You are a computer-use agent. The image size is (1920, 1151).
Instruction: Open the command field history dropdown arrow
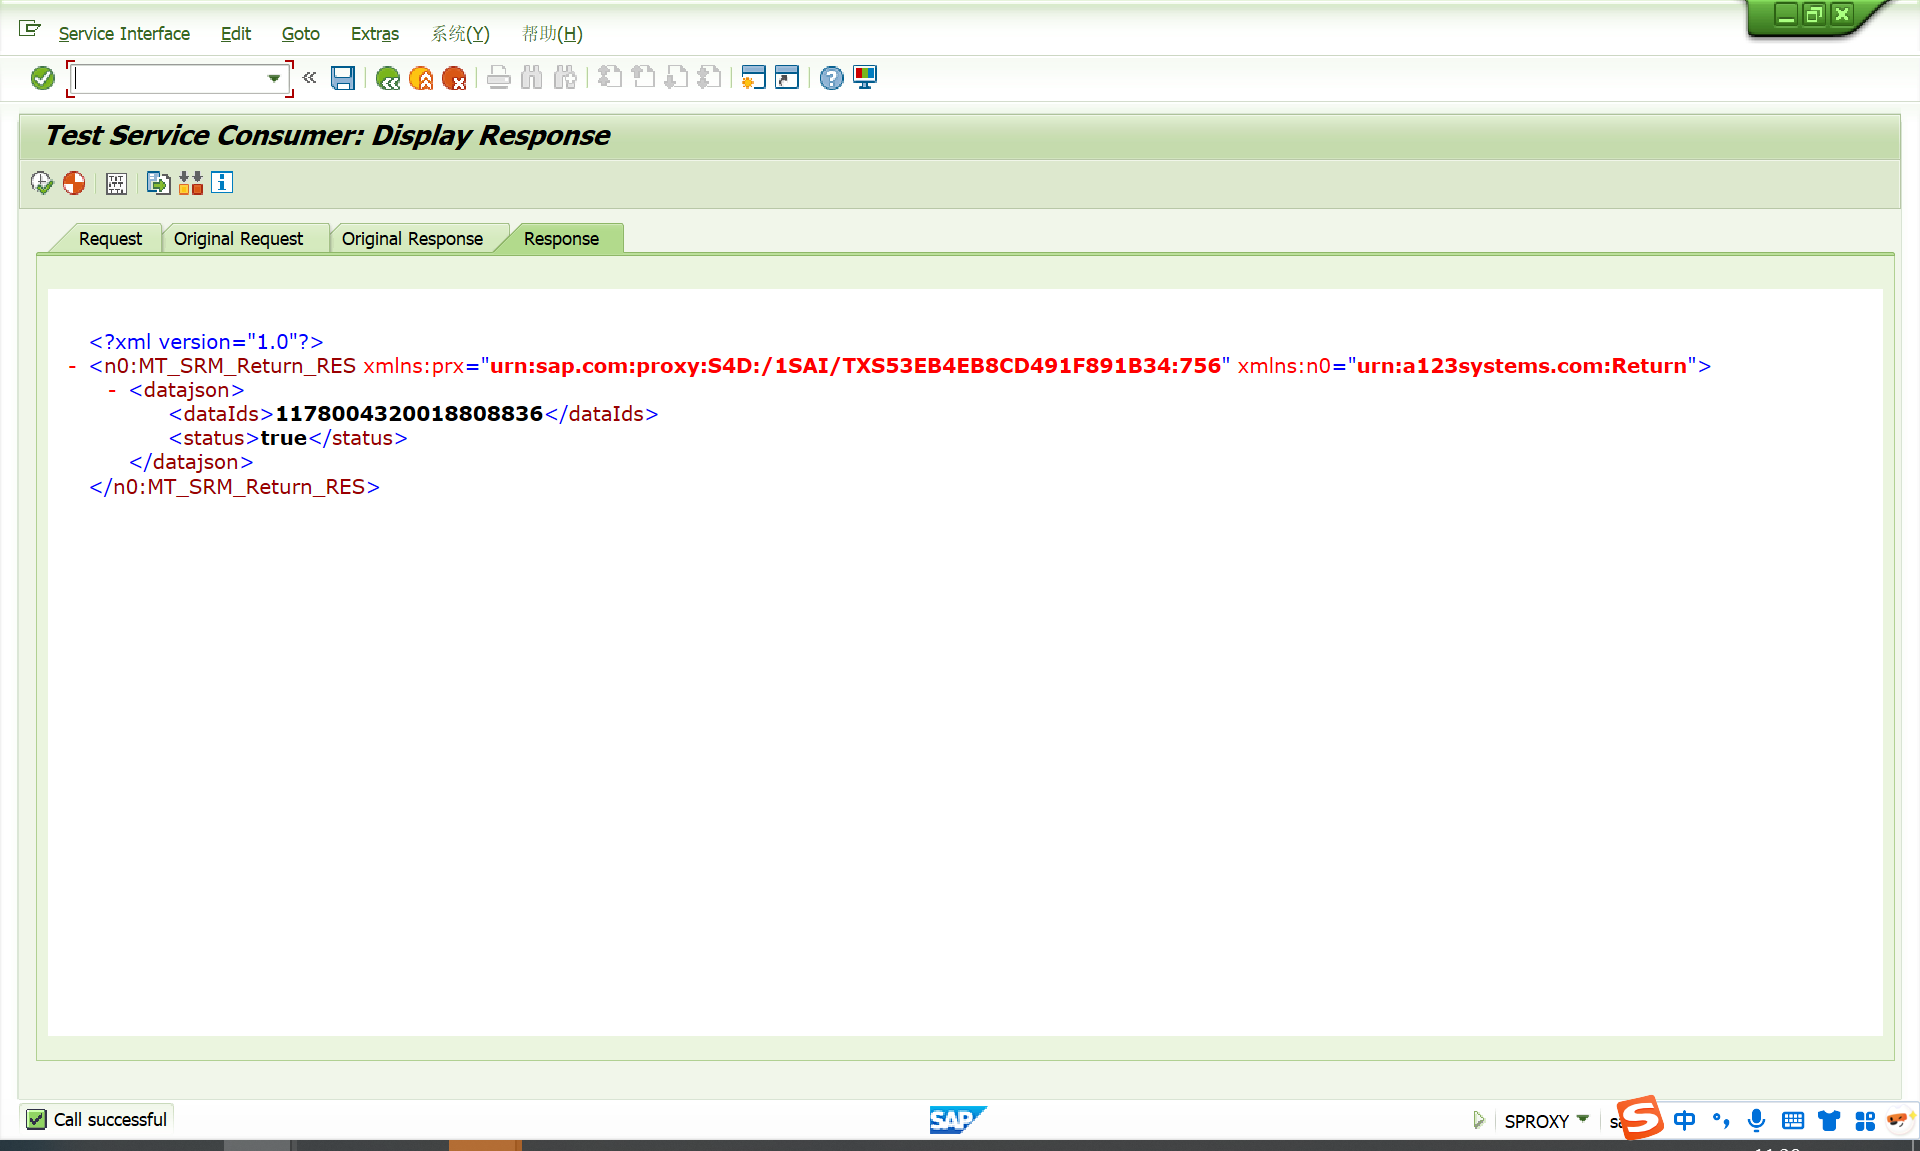(x=274, y=78)
